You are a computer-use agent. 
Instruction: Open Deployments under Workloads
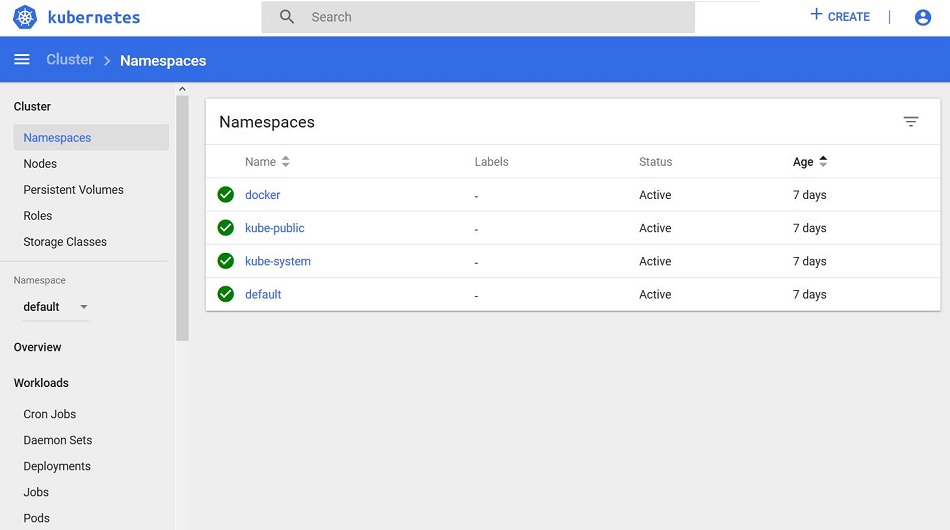click(x=57, y=466)
